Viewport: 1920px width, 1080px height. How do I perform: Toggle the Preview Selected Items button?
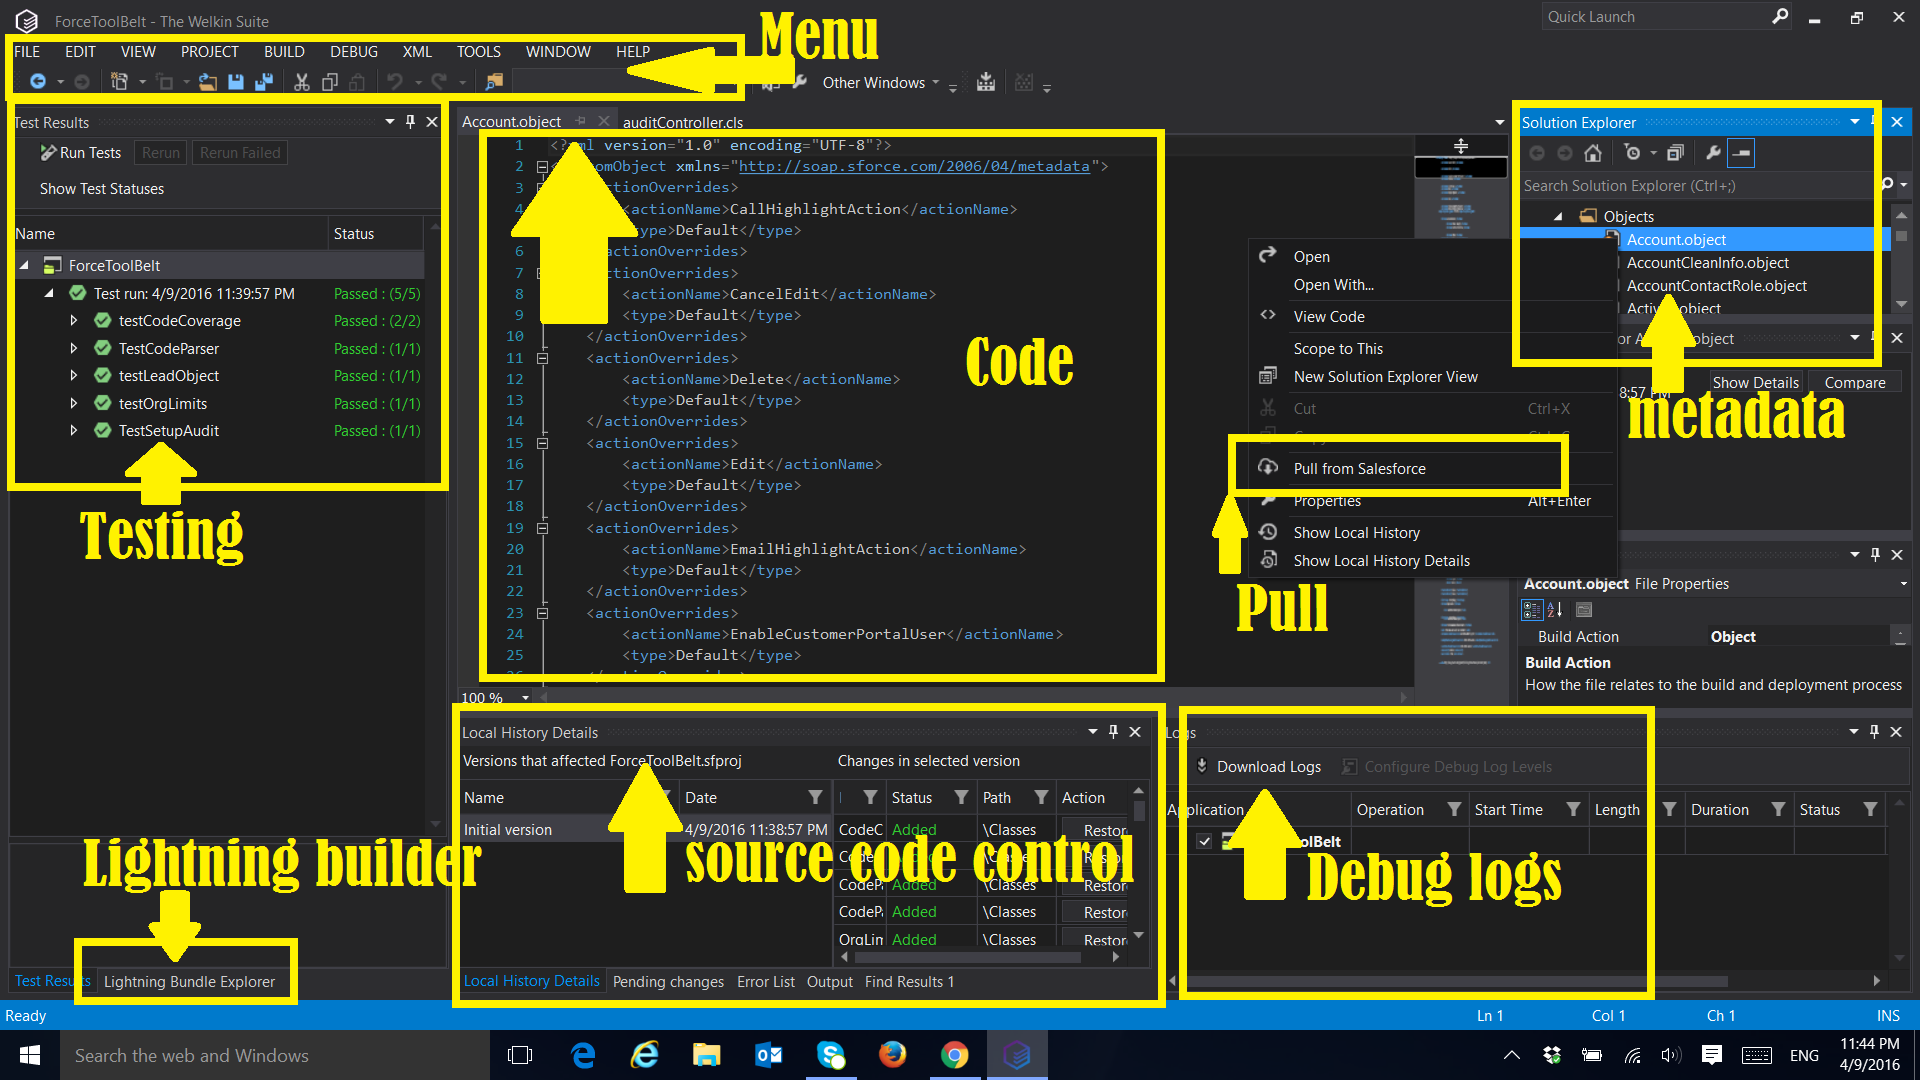(1741, 153)
